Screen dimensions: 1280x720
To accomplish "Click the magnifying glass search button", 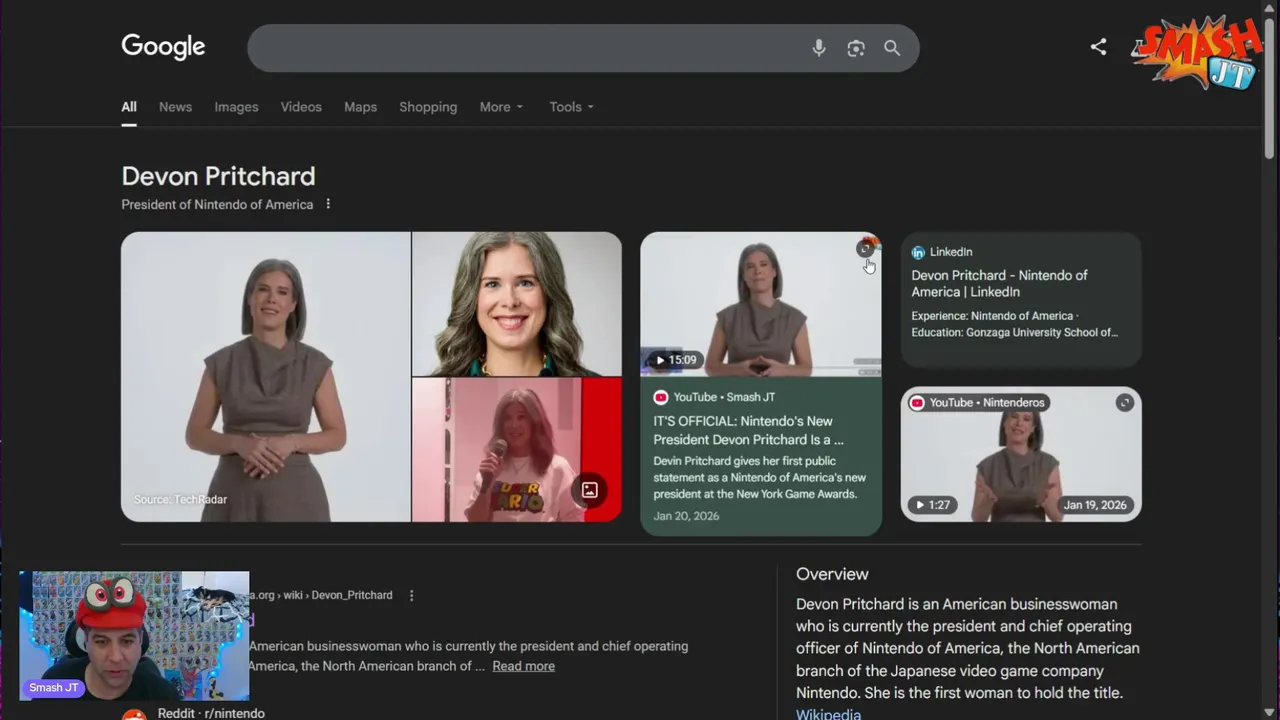I will [892, 48].
